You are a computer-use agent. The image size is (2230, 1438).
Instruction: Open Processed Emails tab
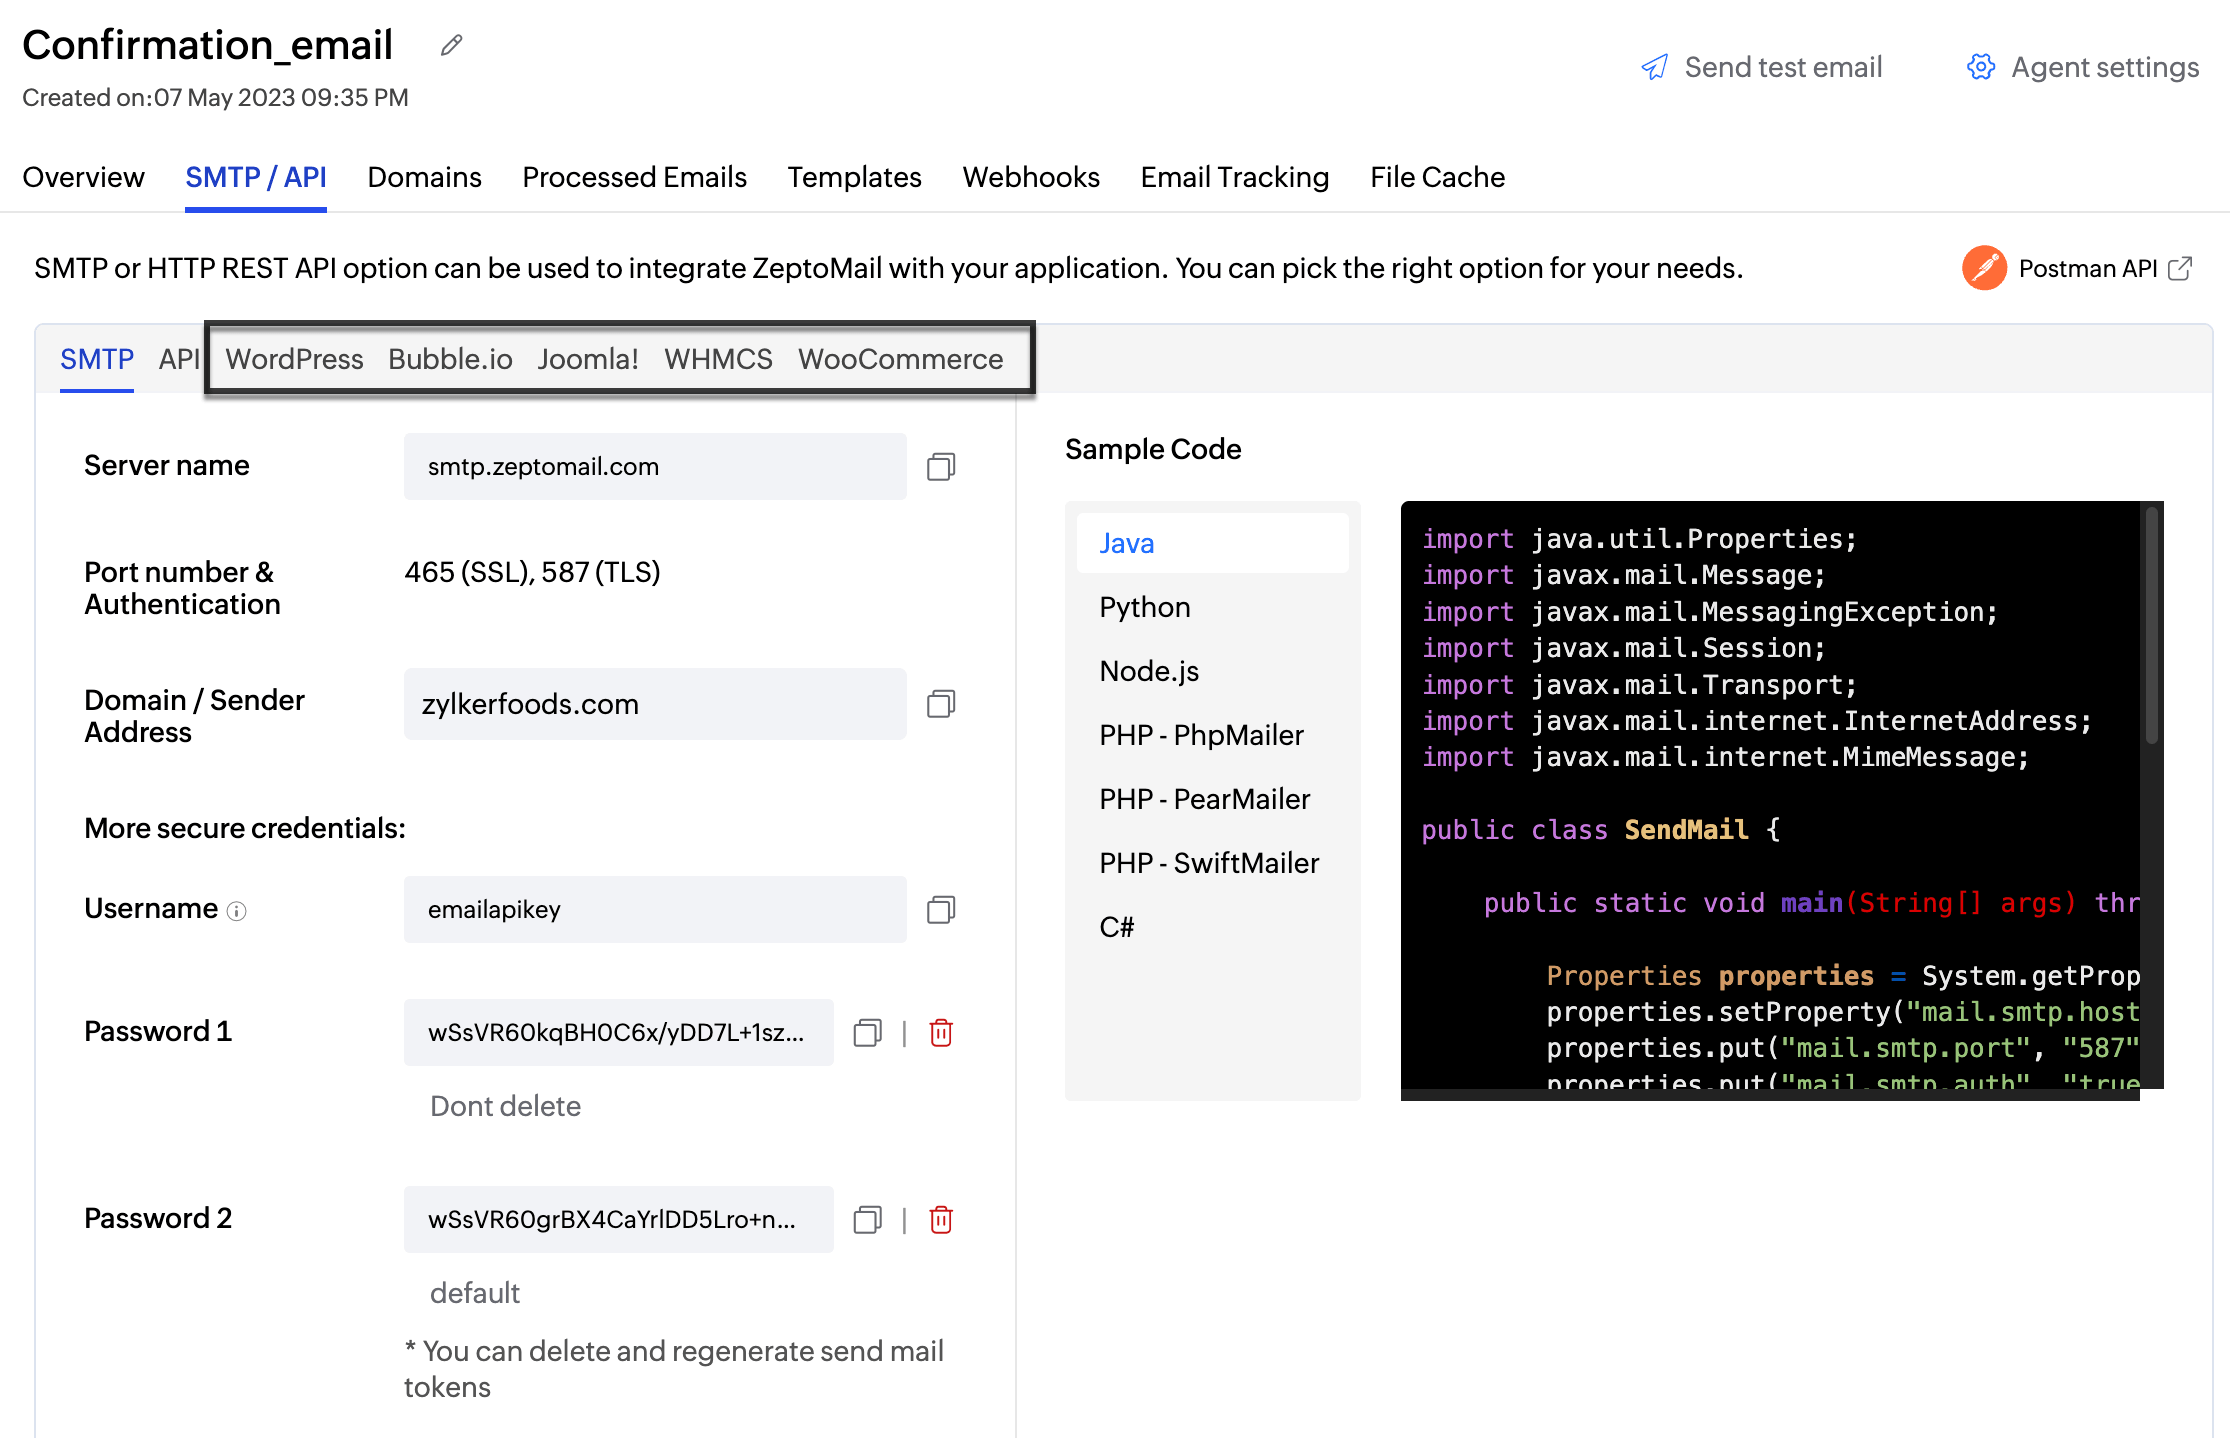[x=635, y=177]
